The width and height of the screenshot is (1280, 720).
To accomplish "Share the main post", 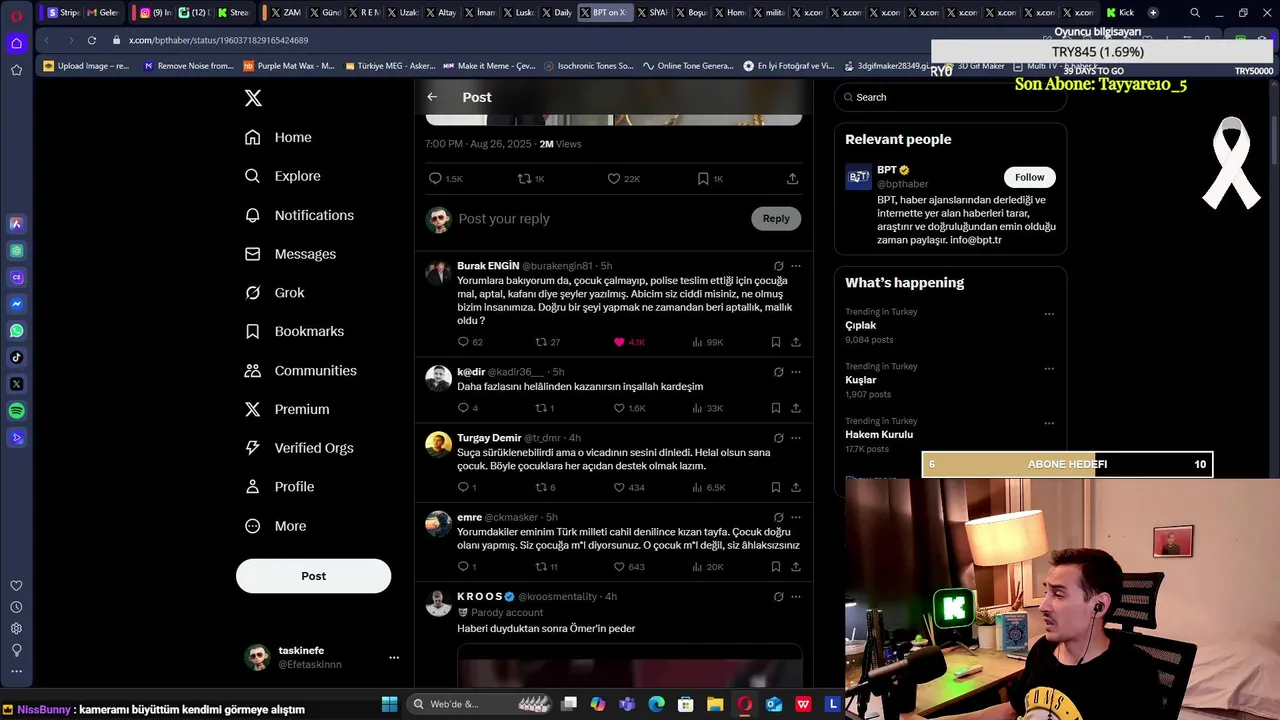I will pyautogui.click(x=792, y=178).
